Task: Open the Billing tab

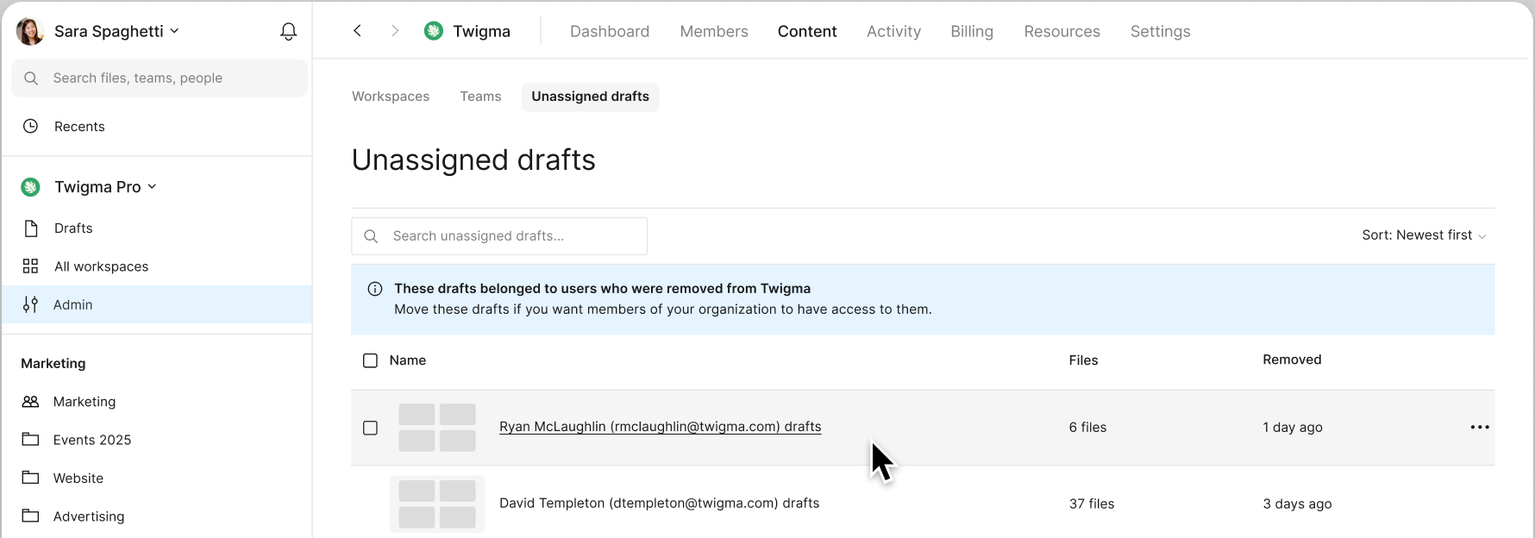Action: coord(972,31)
